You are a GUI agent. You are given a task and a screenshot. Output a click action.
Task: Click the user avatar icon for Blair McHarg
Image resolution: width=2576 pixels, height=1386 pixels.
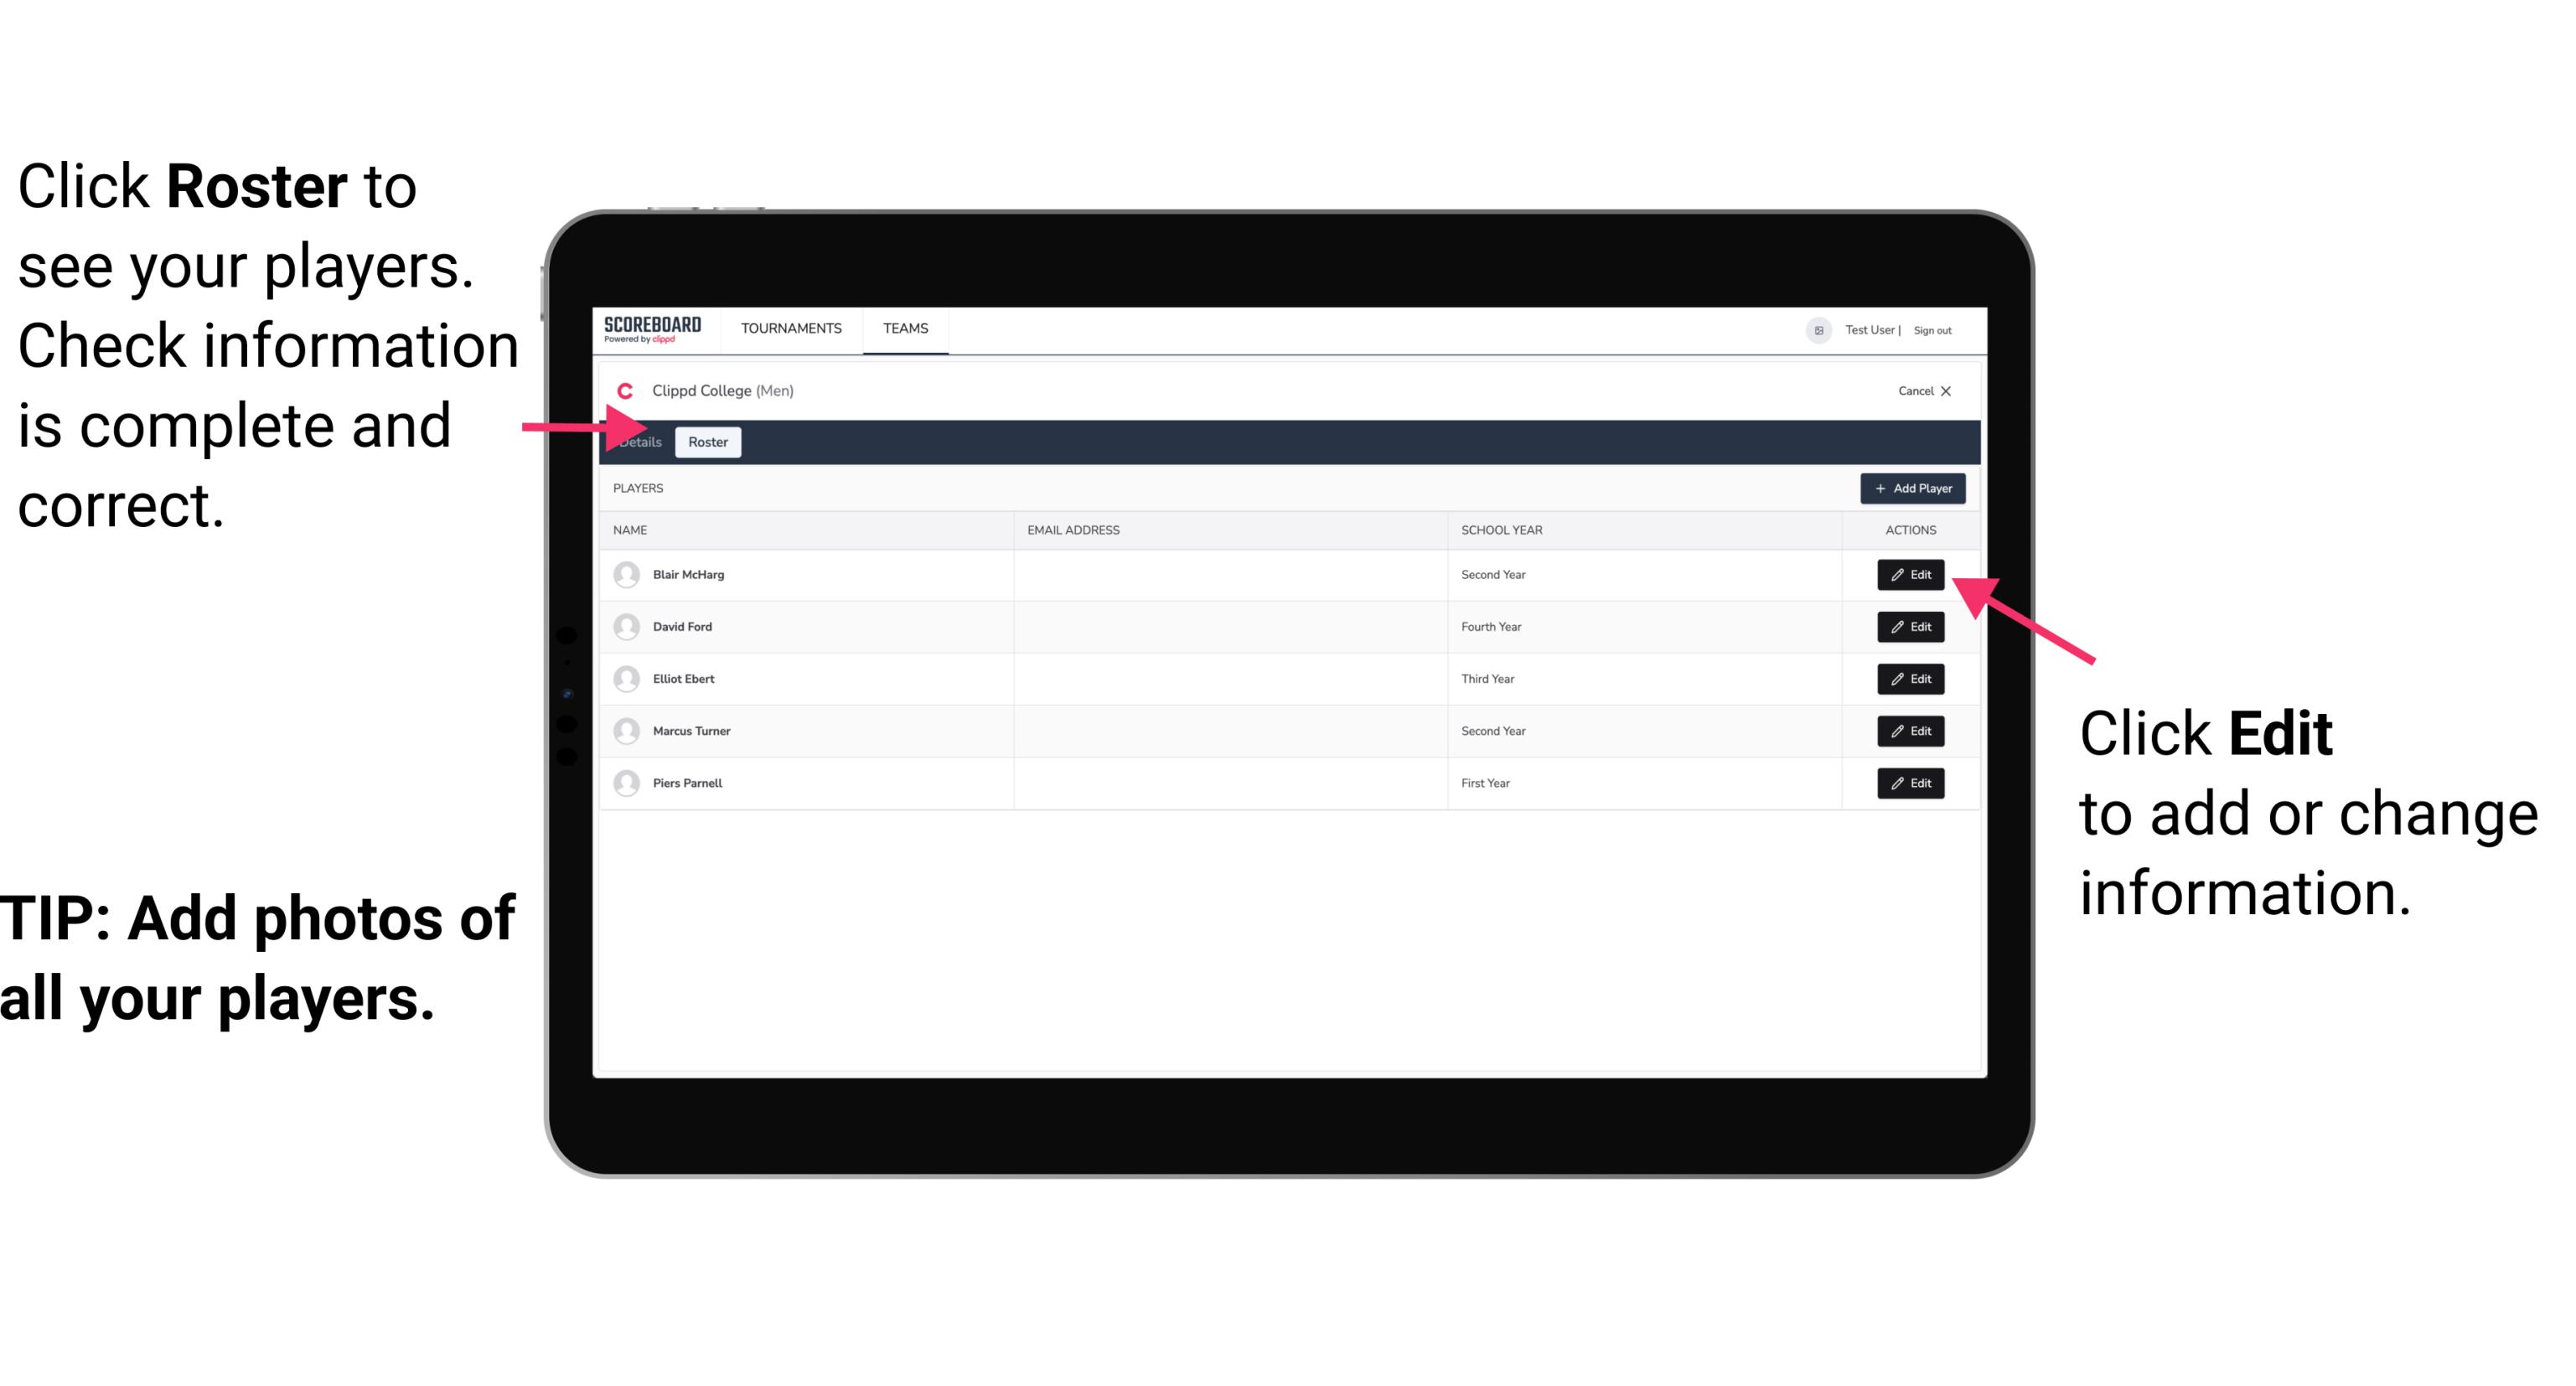tap(628, 573)
